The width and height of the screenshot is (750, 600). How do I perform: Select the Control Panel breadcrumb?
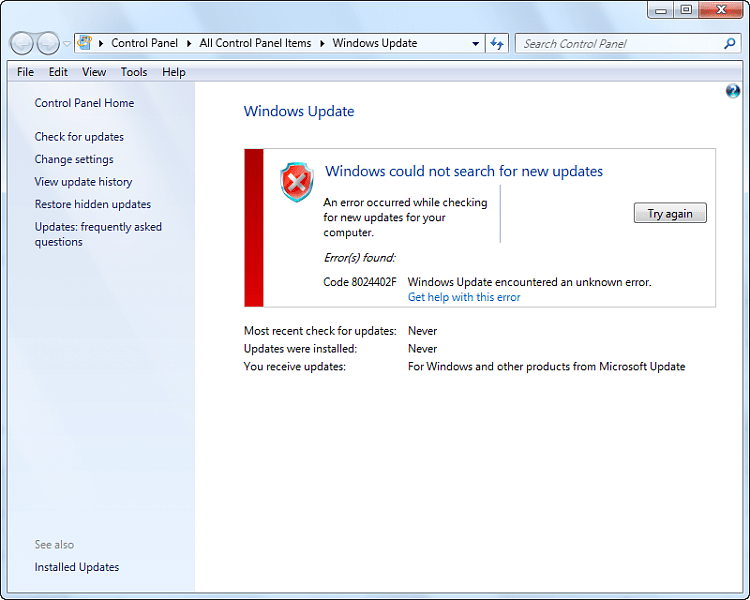pyautogui.click(x=144, y=44)
